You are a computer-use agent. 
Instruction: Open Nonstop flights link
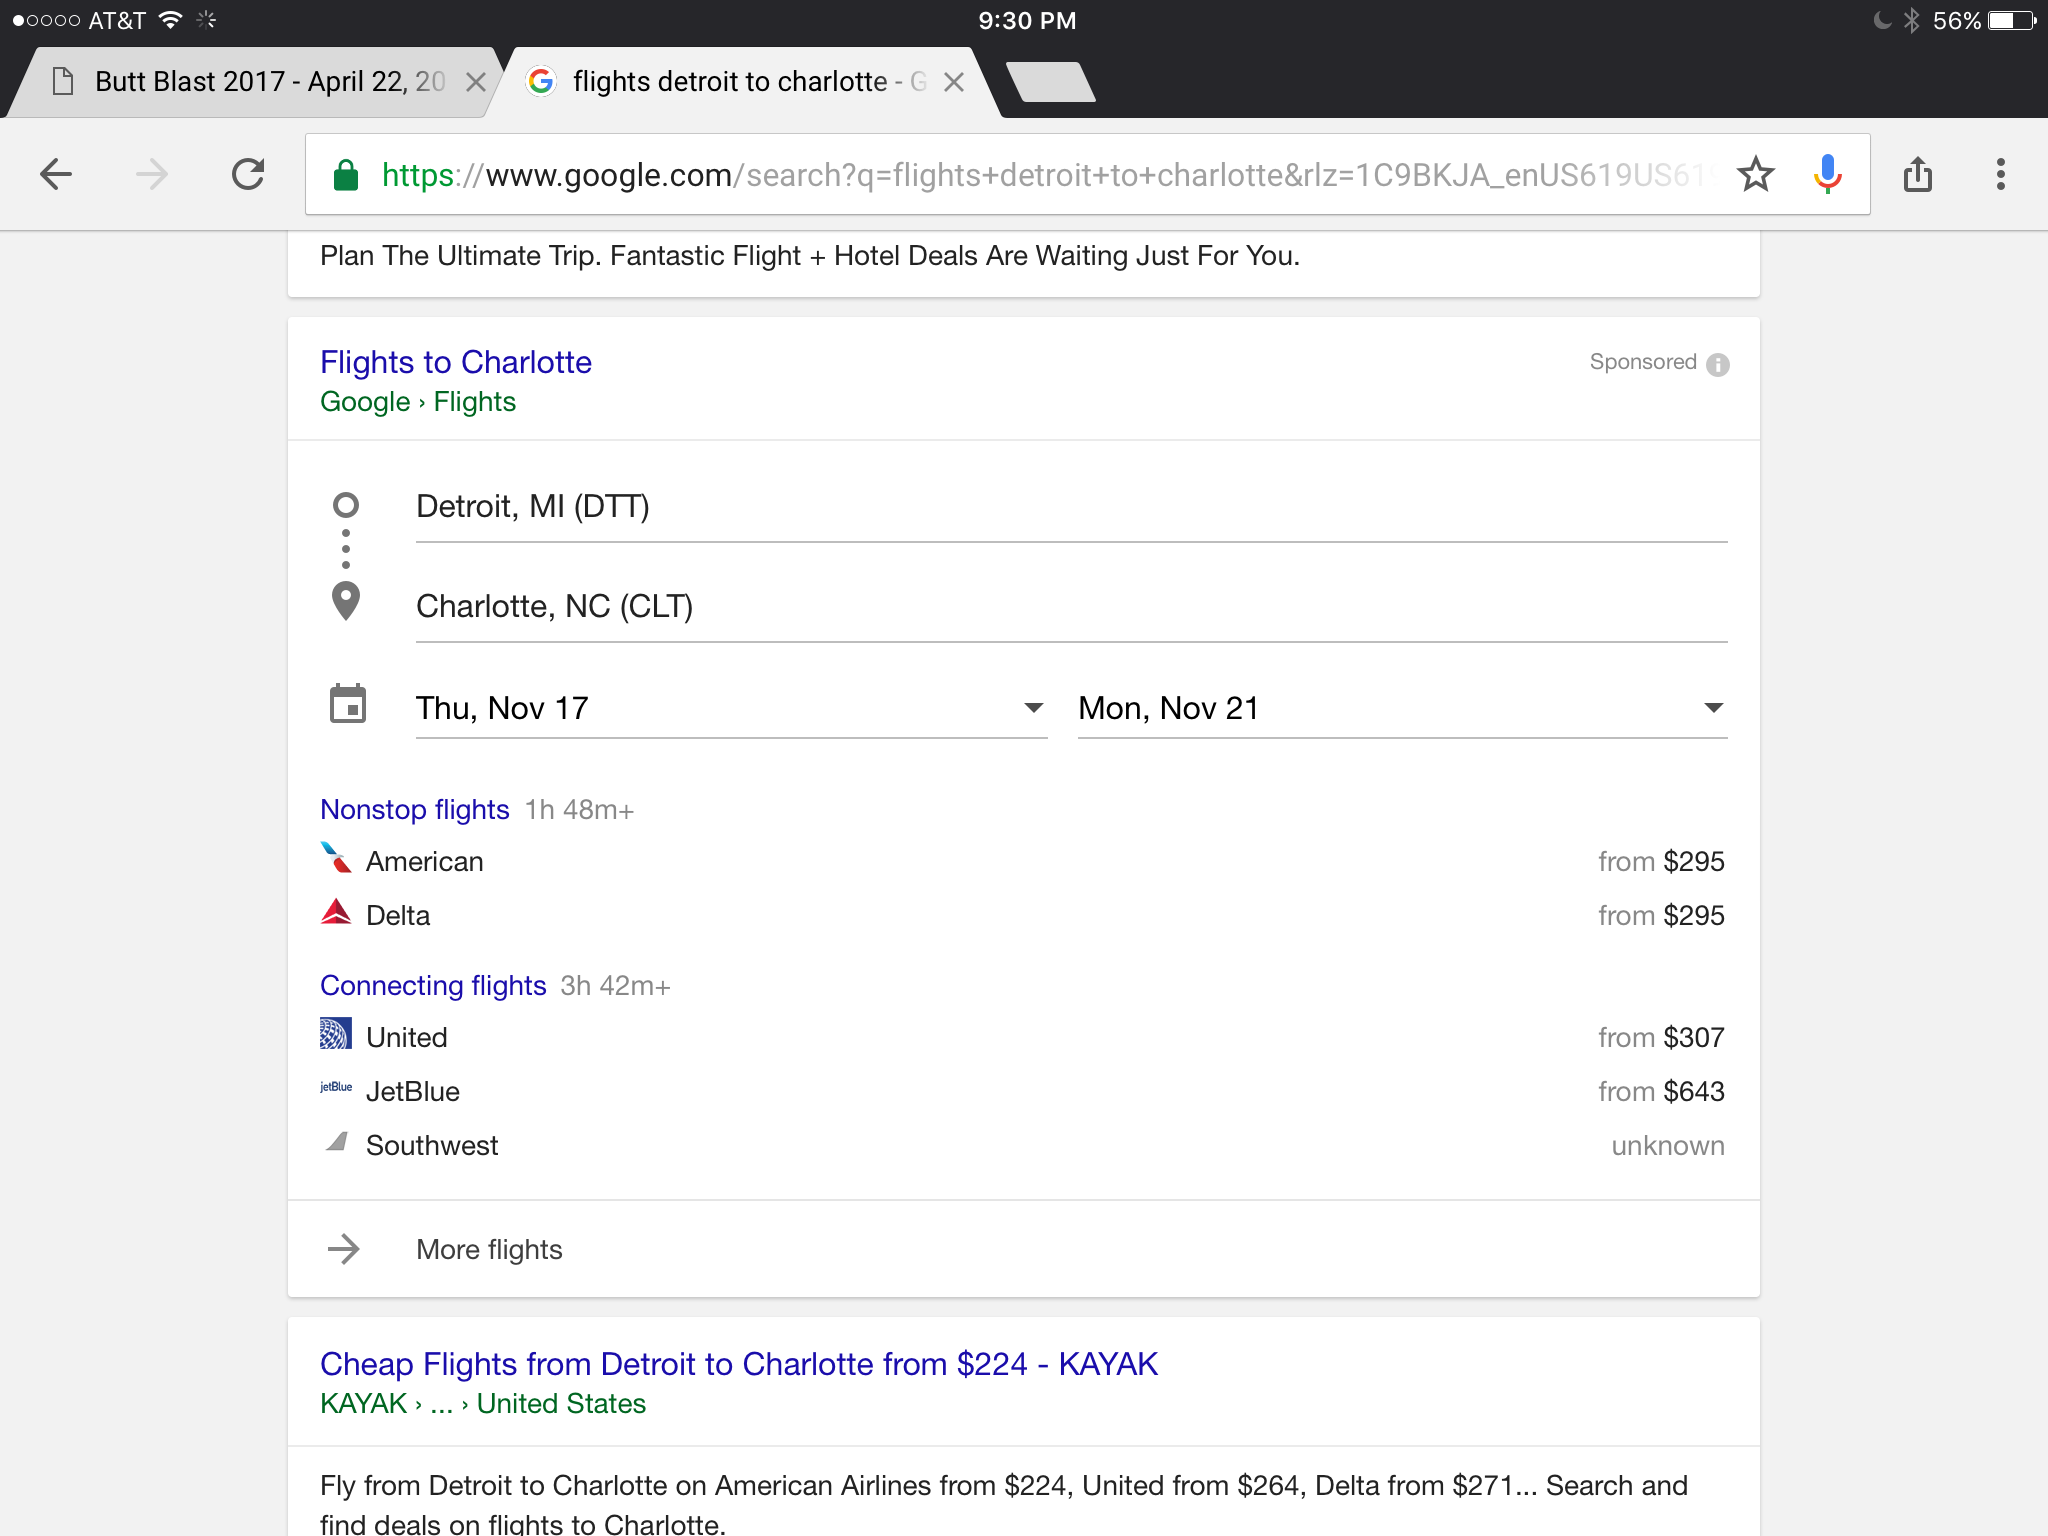coord(415,810)
